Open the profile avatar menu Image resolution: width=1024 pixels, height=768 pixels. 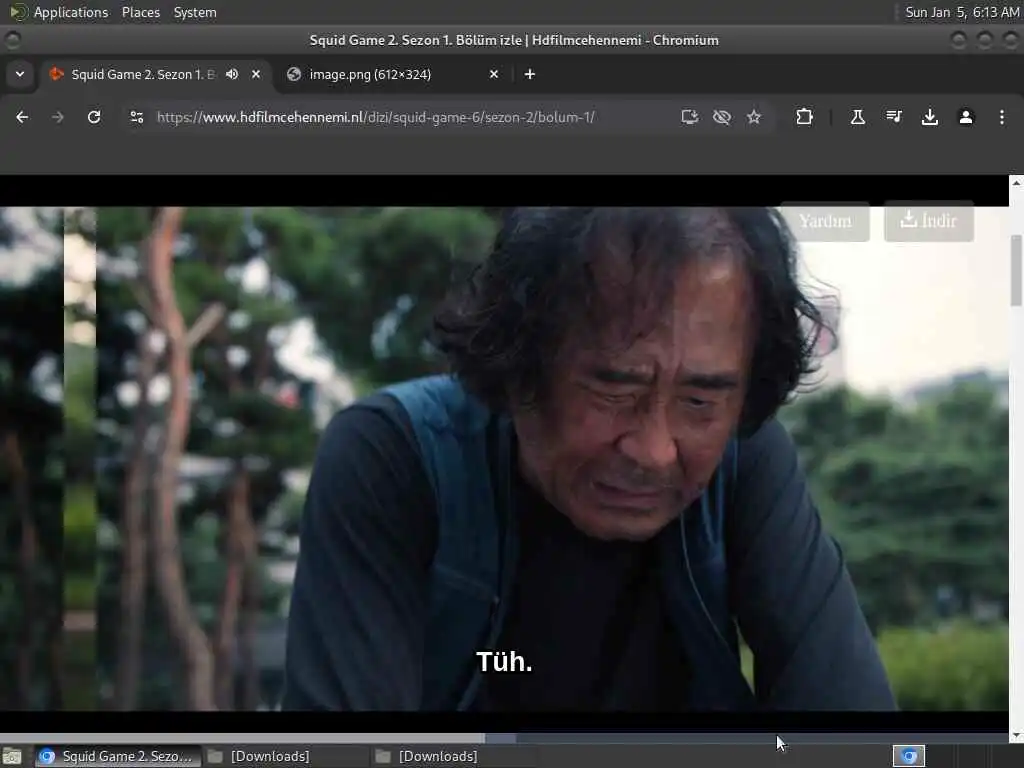966,117
